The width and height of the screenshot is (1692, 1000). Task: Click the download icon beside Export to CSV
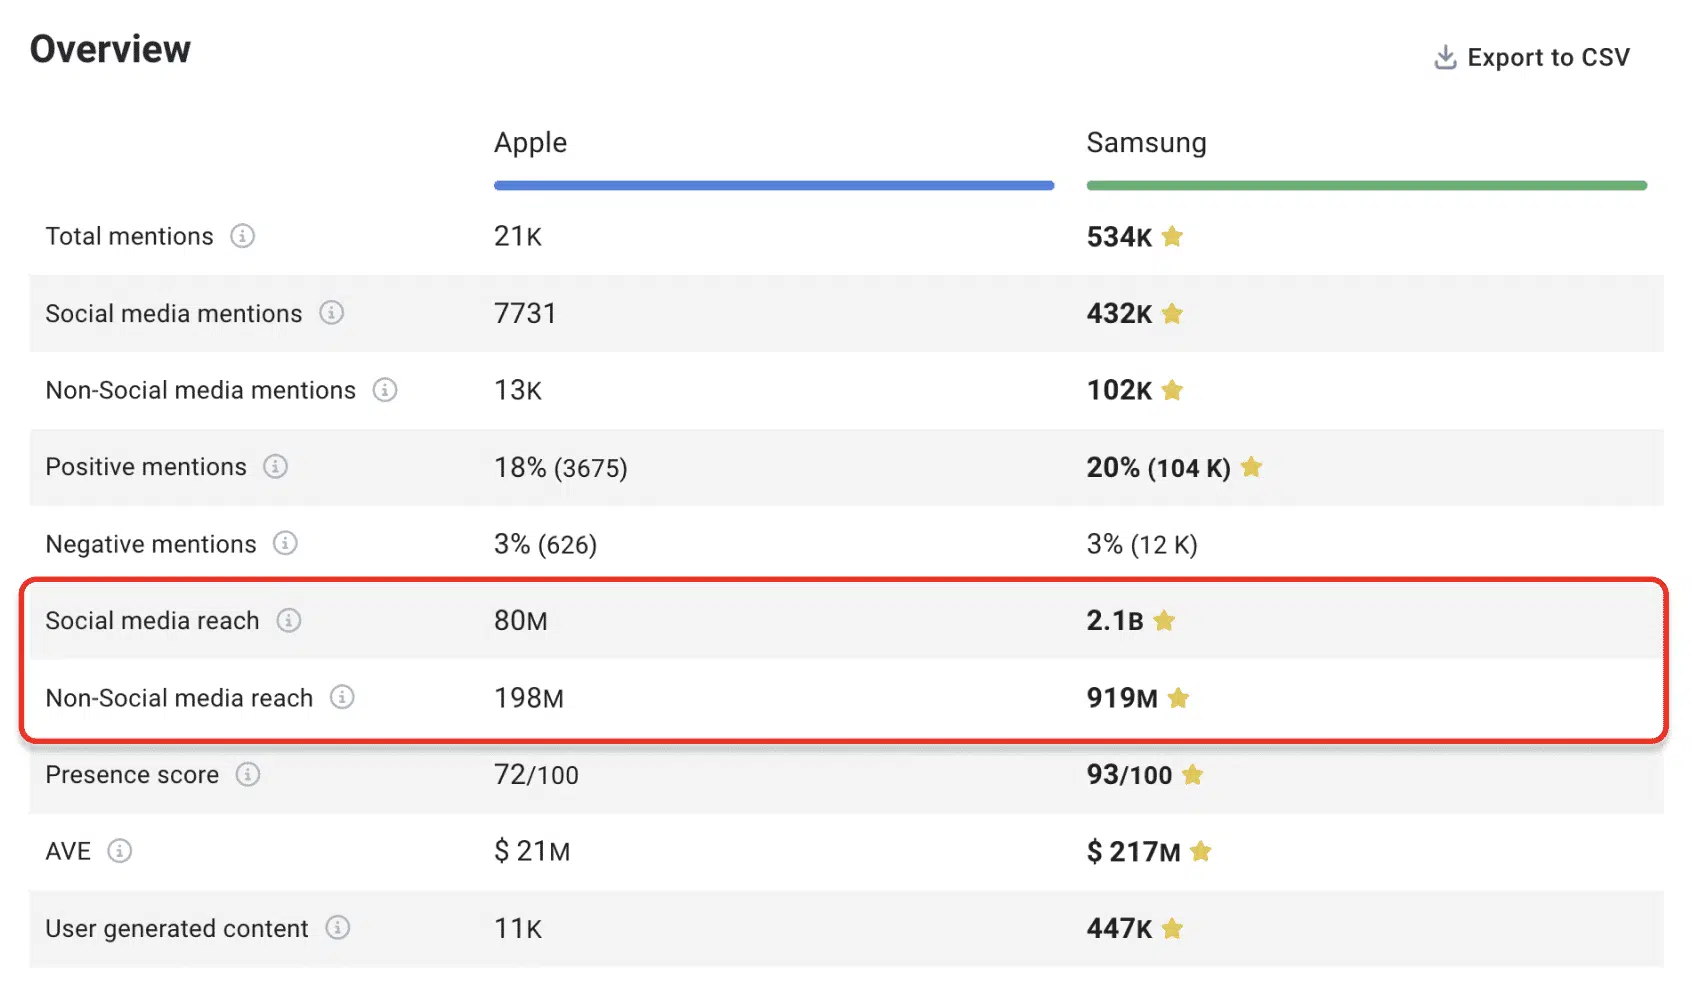click(x=1445, y=58)
